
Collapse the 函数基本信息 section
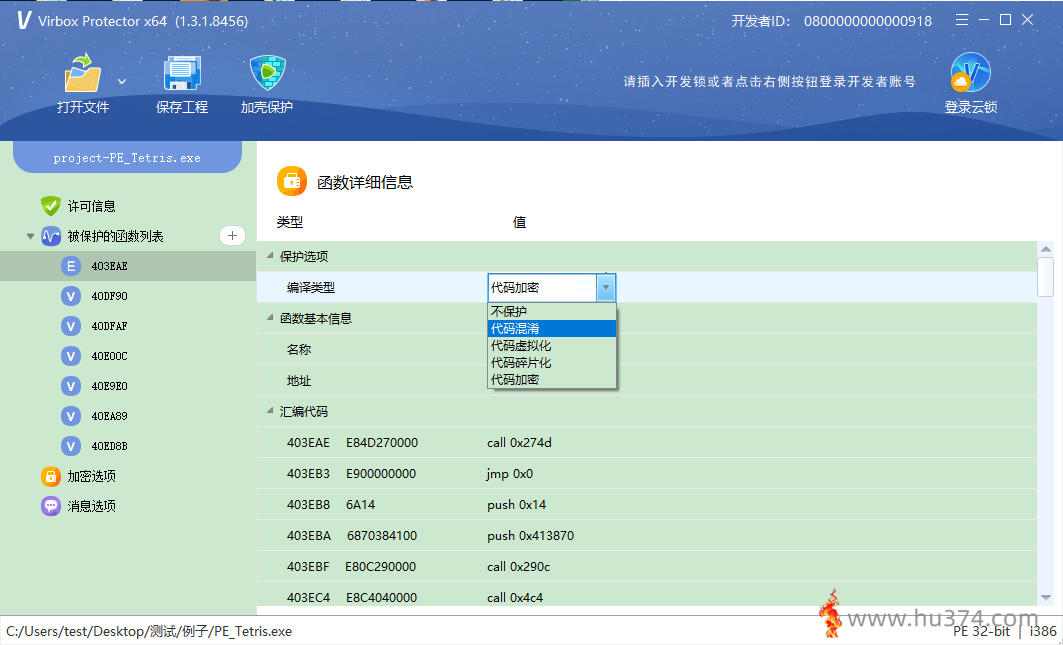(x=270, y=318)
